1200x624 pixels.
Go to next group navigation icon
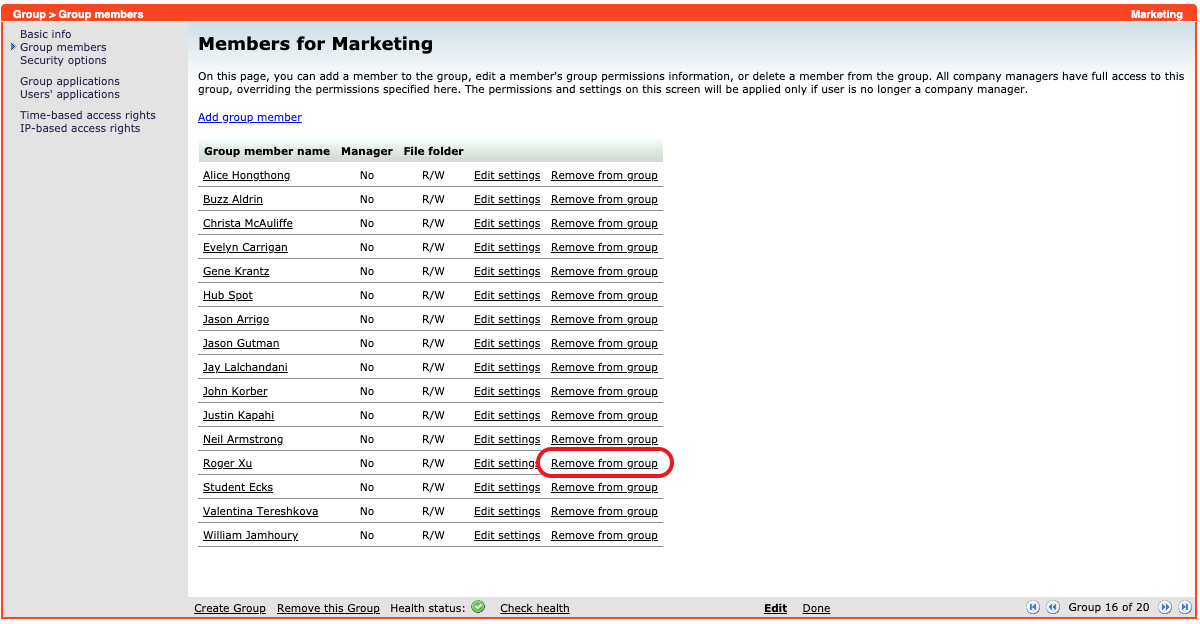click(1165, 607)
